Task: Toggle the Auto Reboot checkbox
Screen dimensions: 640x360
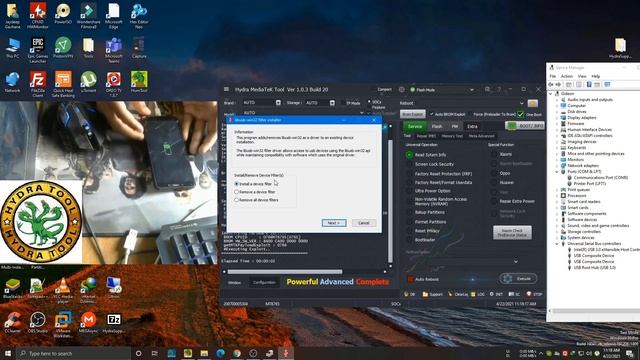Action: click(x=411, y=279)
